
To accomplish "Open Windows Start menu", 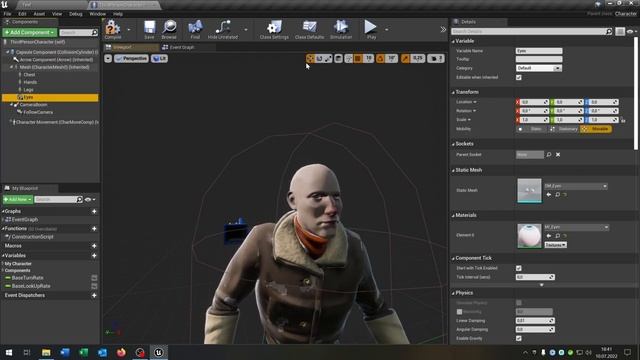I will tap(8, 352).
